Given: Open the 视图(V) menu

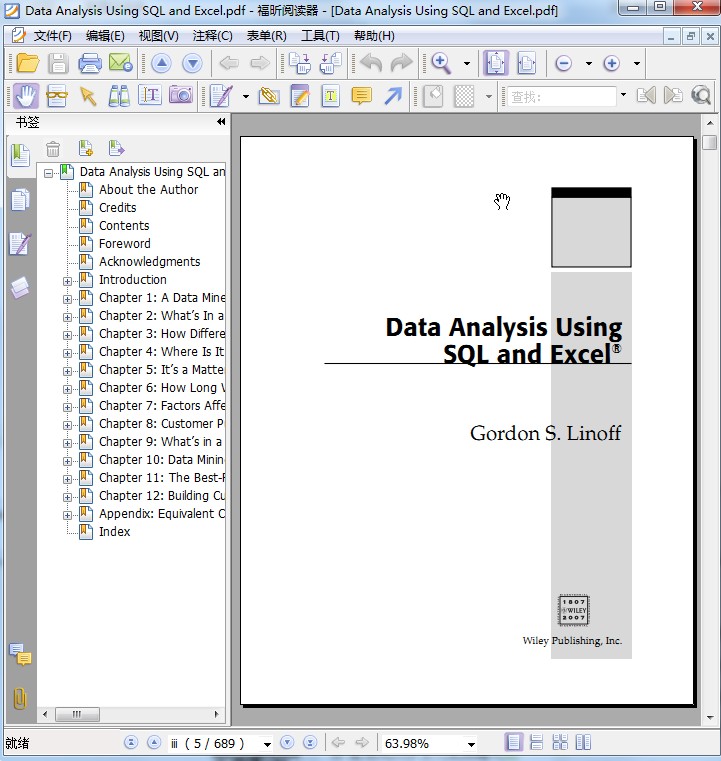Looking at the screenshot, I should (158, 36).
